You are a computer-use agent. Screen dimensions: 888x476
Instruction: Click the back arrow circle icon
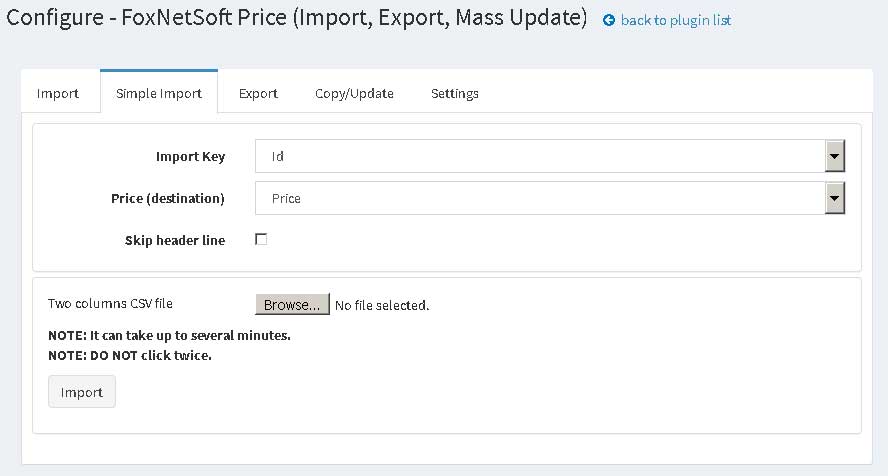pyautogui.click(x=609, y=20)
